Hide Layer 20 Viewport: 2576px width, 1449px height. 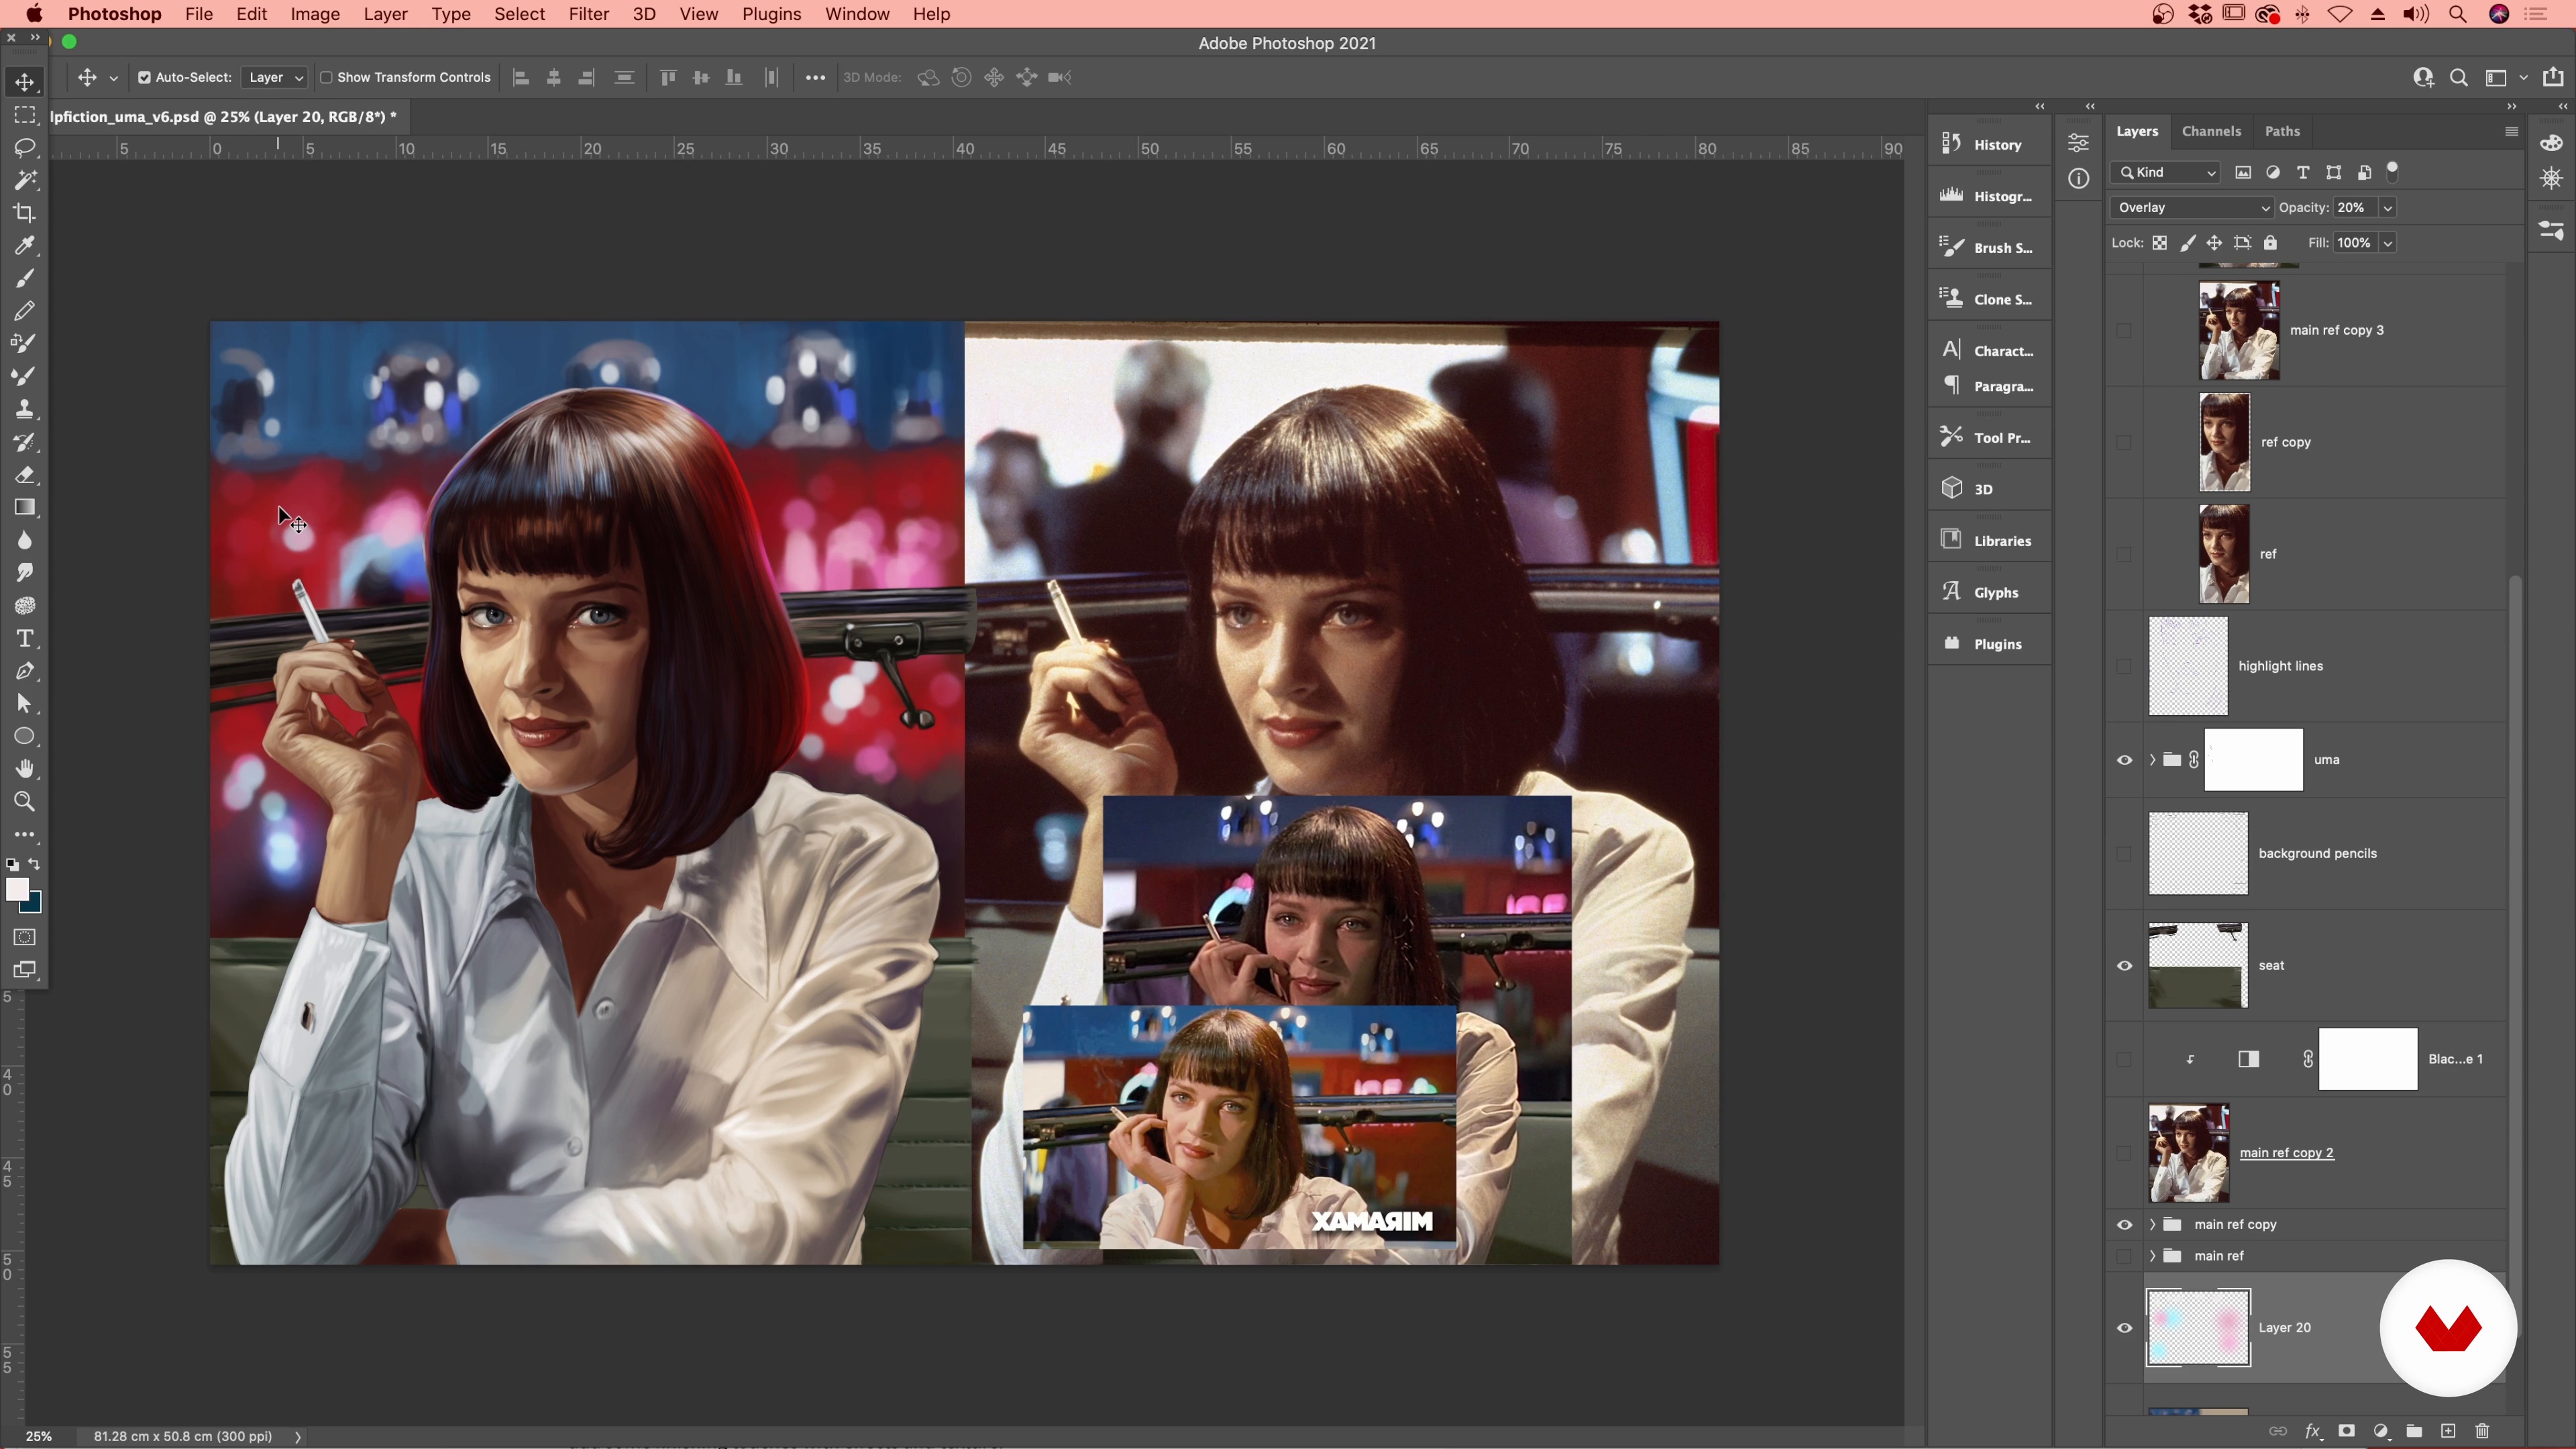(2124, 1328)
